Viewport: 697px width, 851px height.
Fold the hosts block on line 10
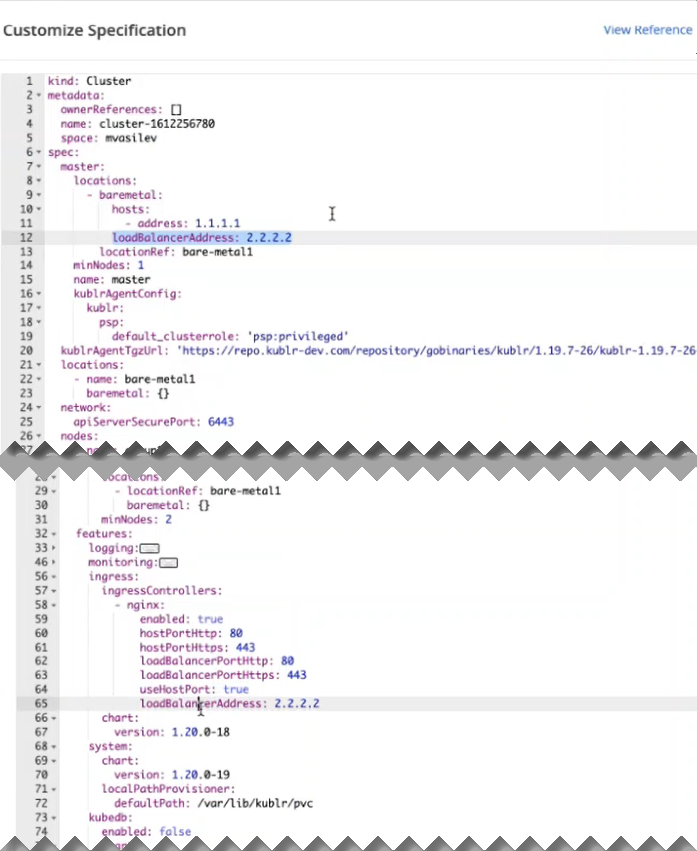39,209
